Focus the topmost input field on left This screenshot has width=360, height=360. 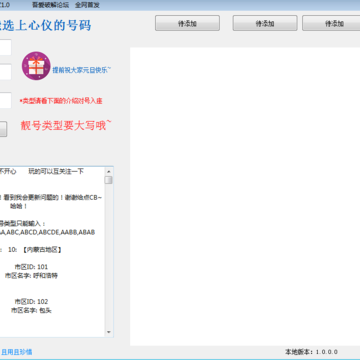5,47
